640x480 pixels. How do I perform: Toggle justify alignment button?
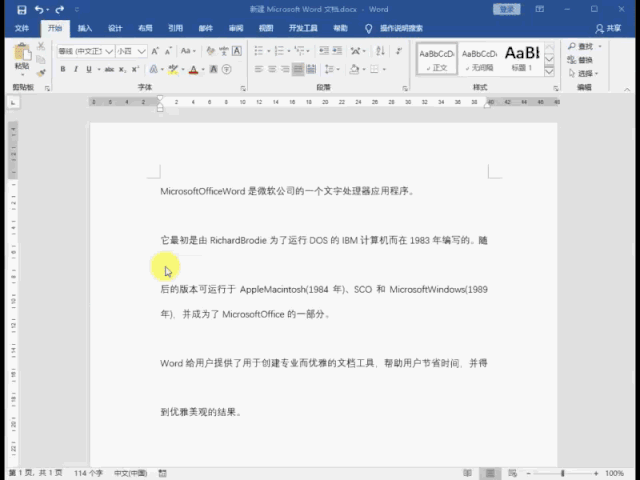(298, 69)
